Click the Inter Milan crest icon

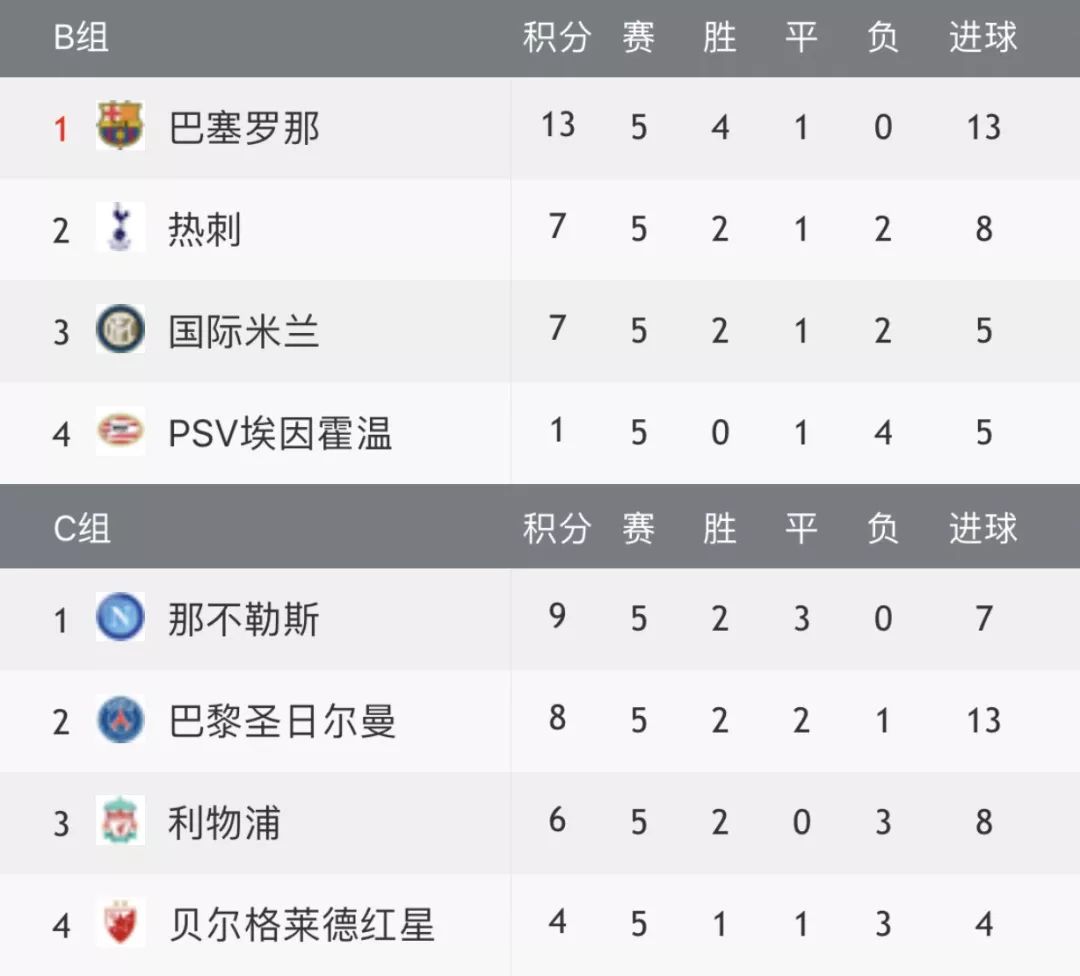point(120,330)
